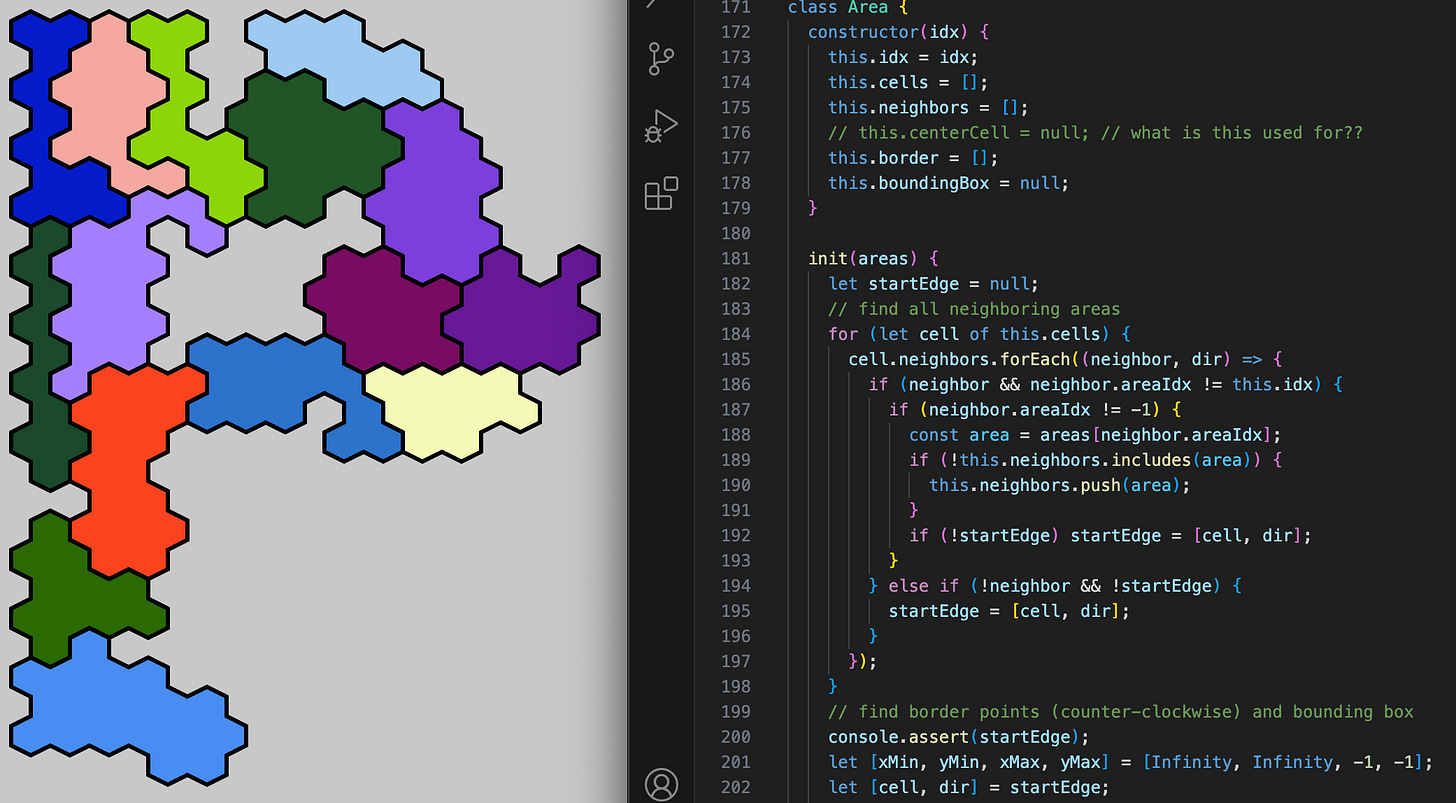The height and width of the screenshot is (803, 1456).
Task: Click 'for (let cell of this.cells)' line
Action: click(x=979, y=334)
